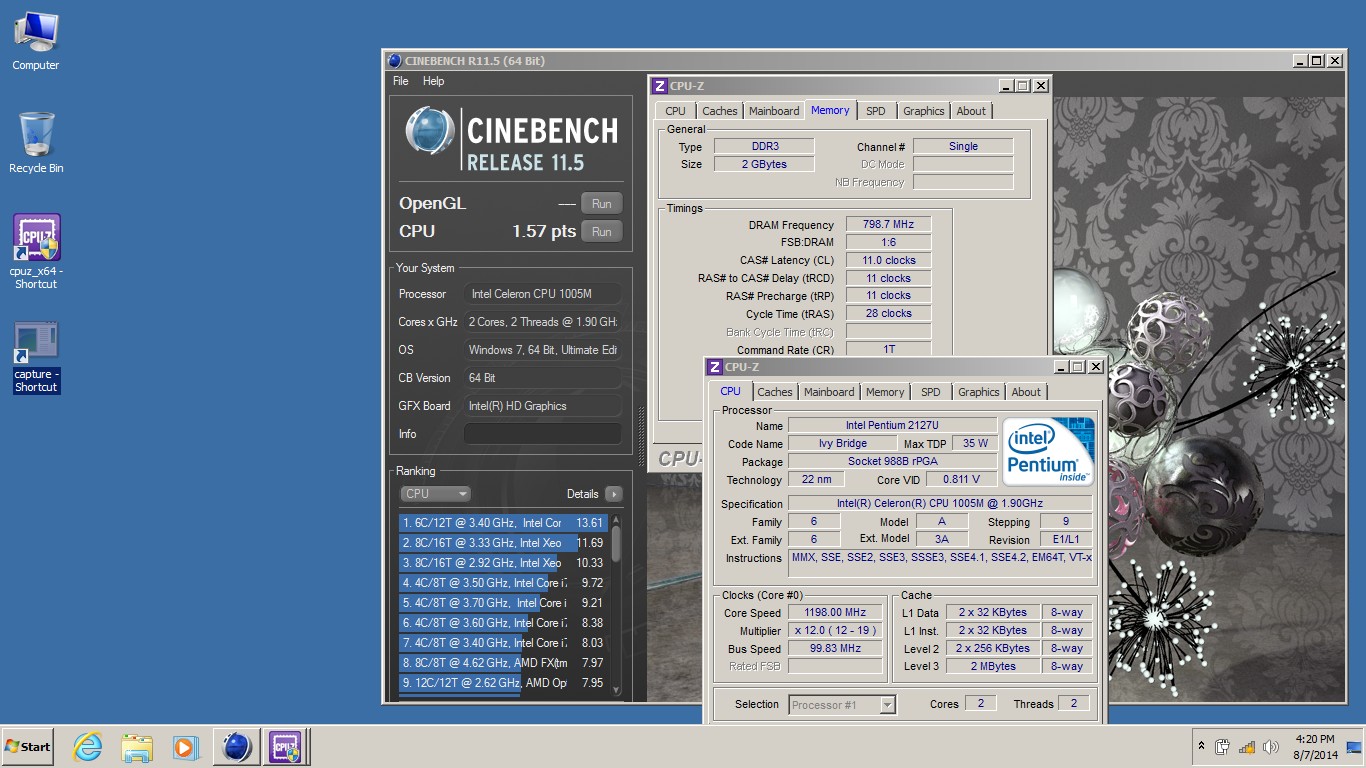Switch to Graphics tab in front CPU-Z
The height and width of the screenshot is (768, 1366).
click(x=979, y=392)
